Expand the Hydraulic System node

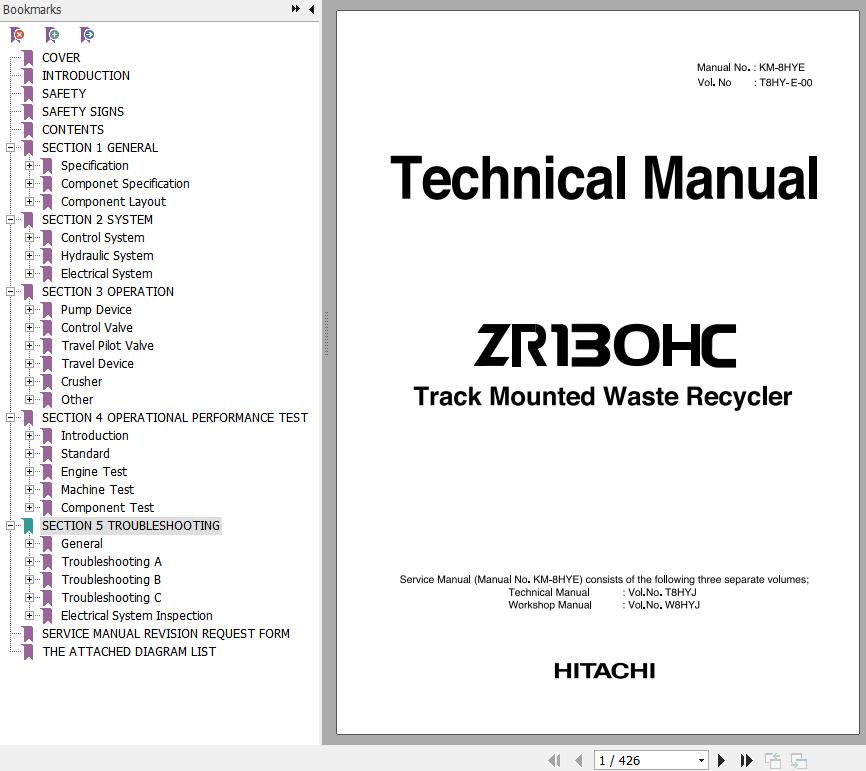click(29, 256)
